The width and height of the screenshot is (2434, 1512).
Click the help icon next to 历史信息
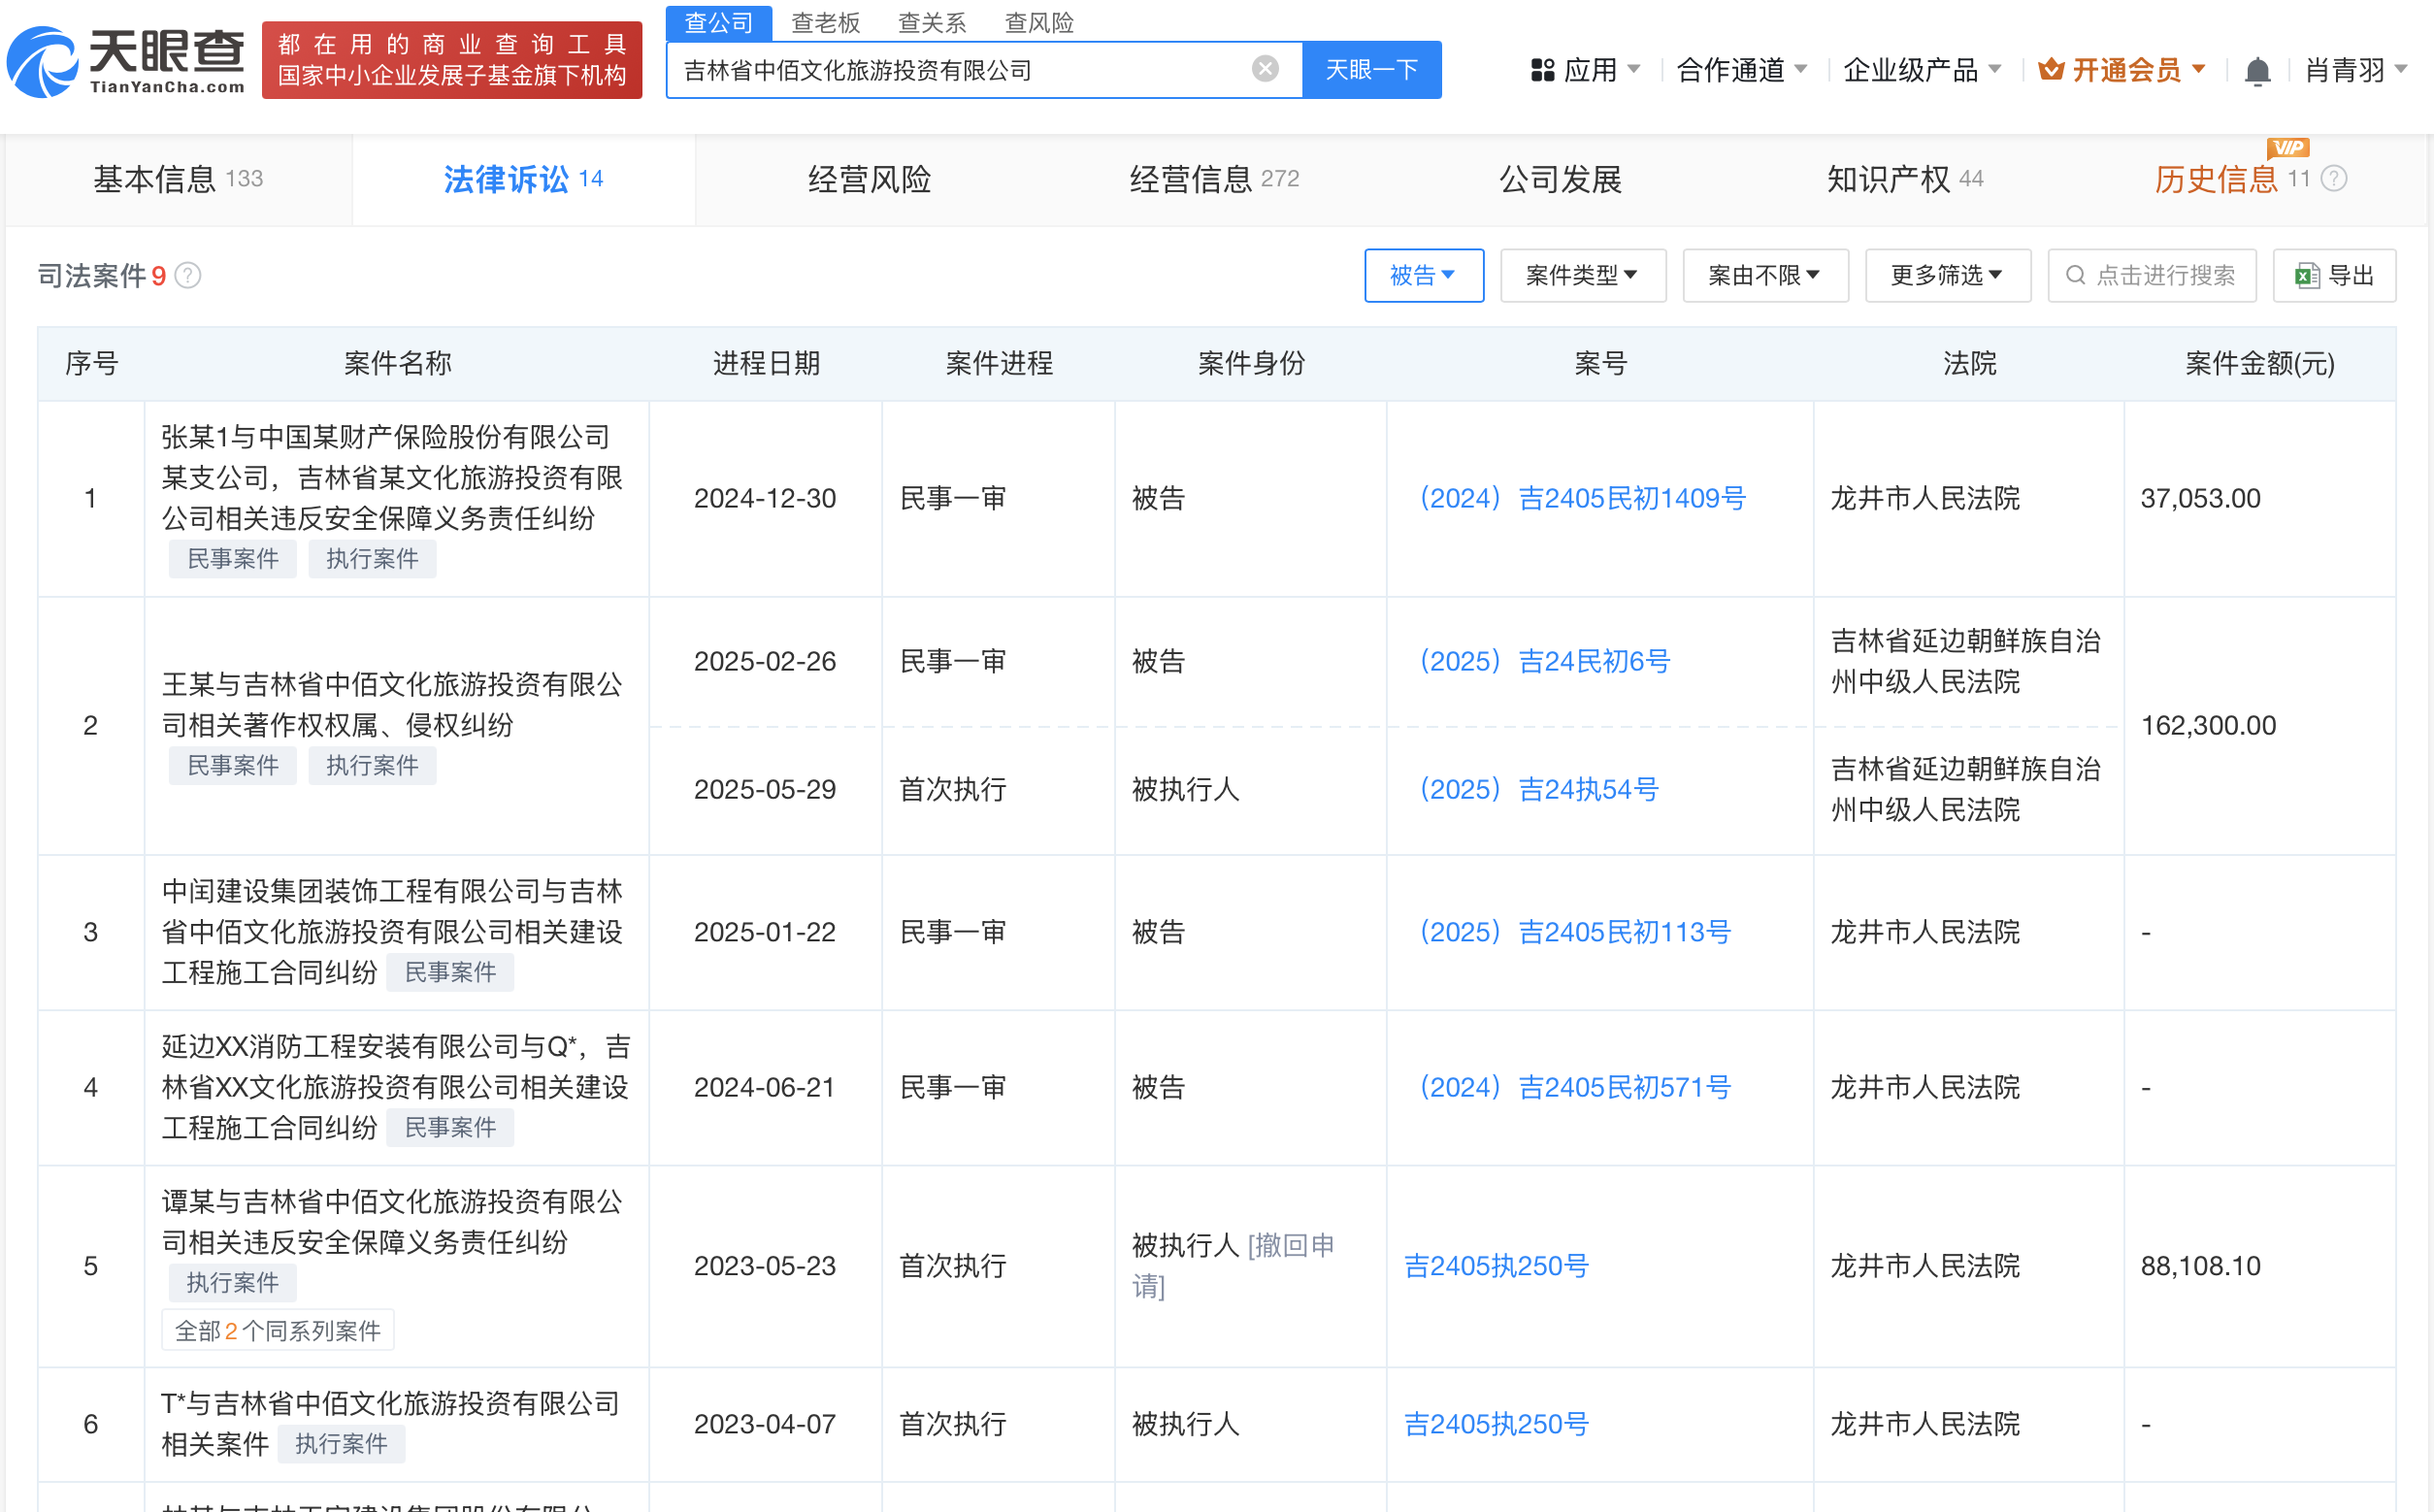[2334, 179]
